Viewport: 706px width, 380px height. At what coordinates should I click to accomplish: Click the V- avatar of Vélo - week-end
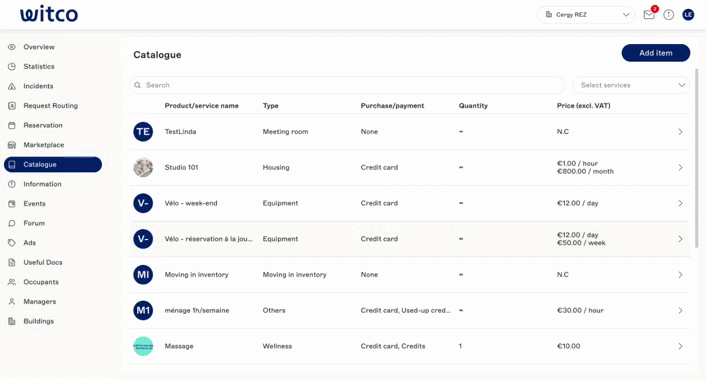[x=143, y=203]
